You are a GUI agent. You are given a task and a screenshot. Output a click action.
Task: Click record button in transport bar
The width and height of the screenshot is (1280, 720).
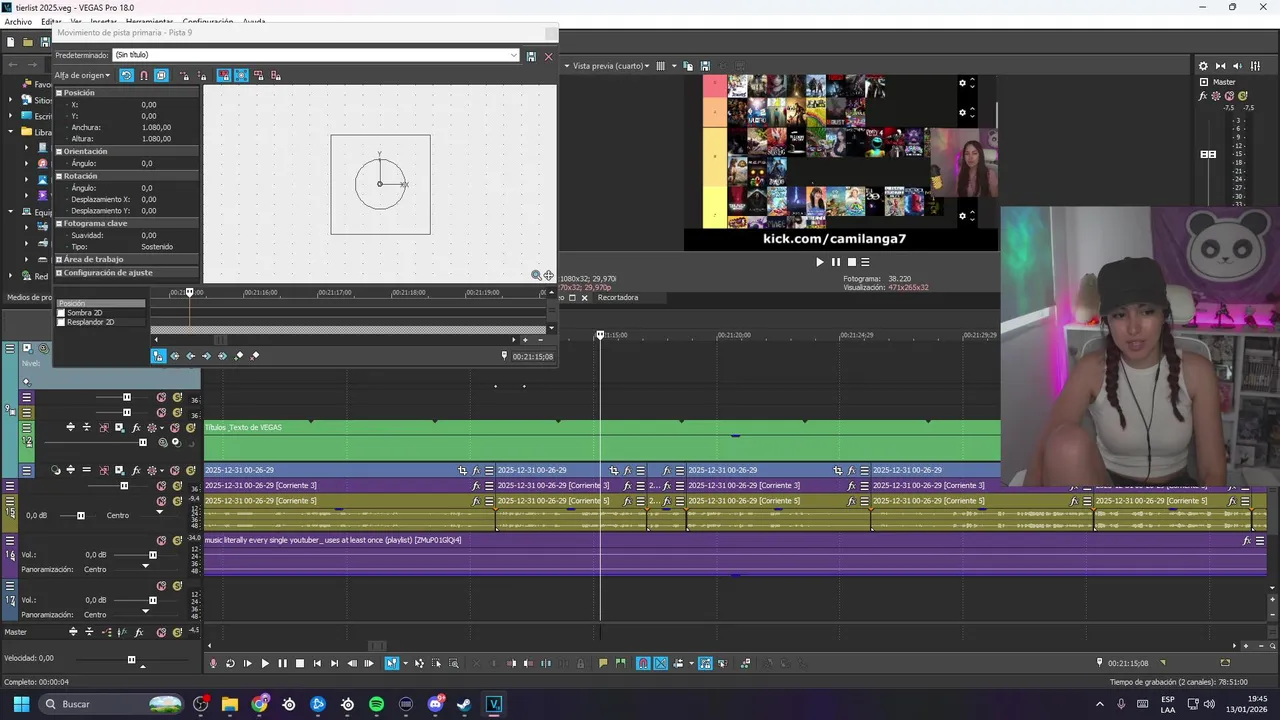213,663
